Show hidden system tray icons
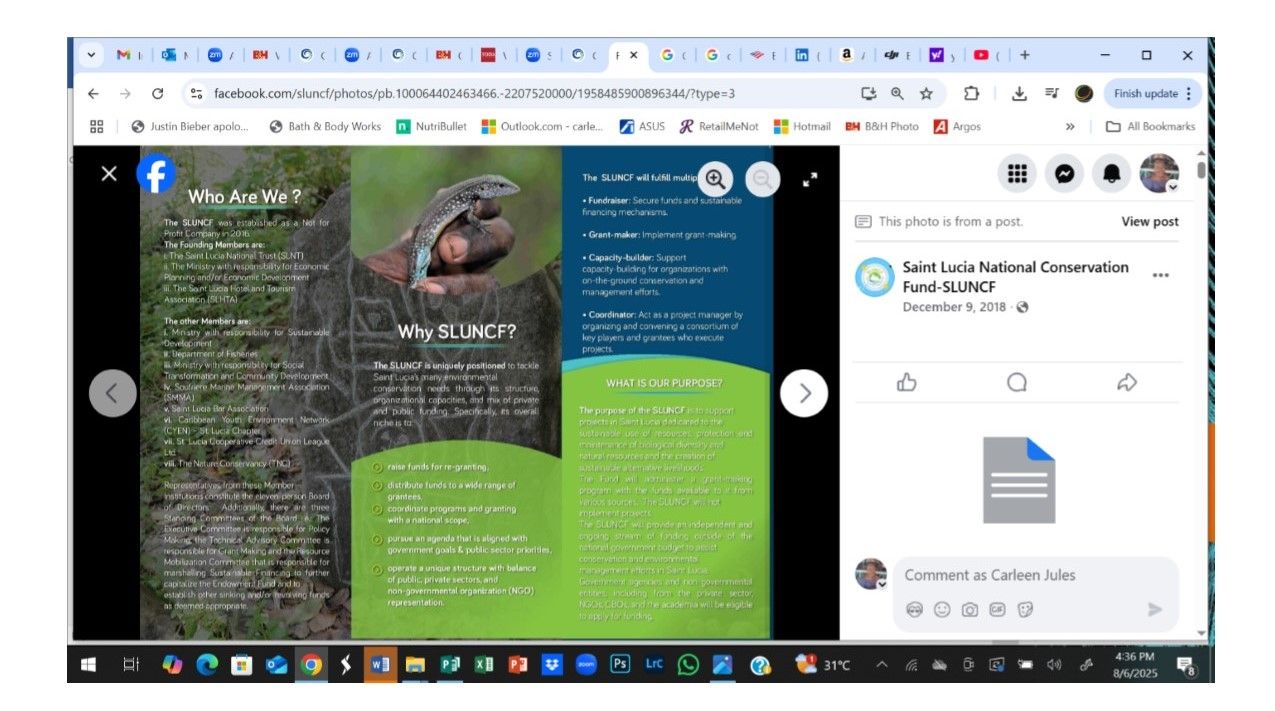The width and height of the screenshot is (1275, 711). pos(882,664)
